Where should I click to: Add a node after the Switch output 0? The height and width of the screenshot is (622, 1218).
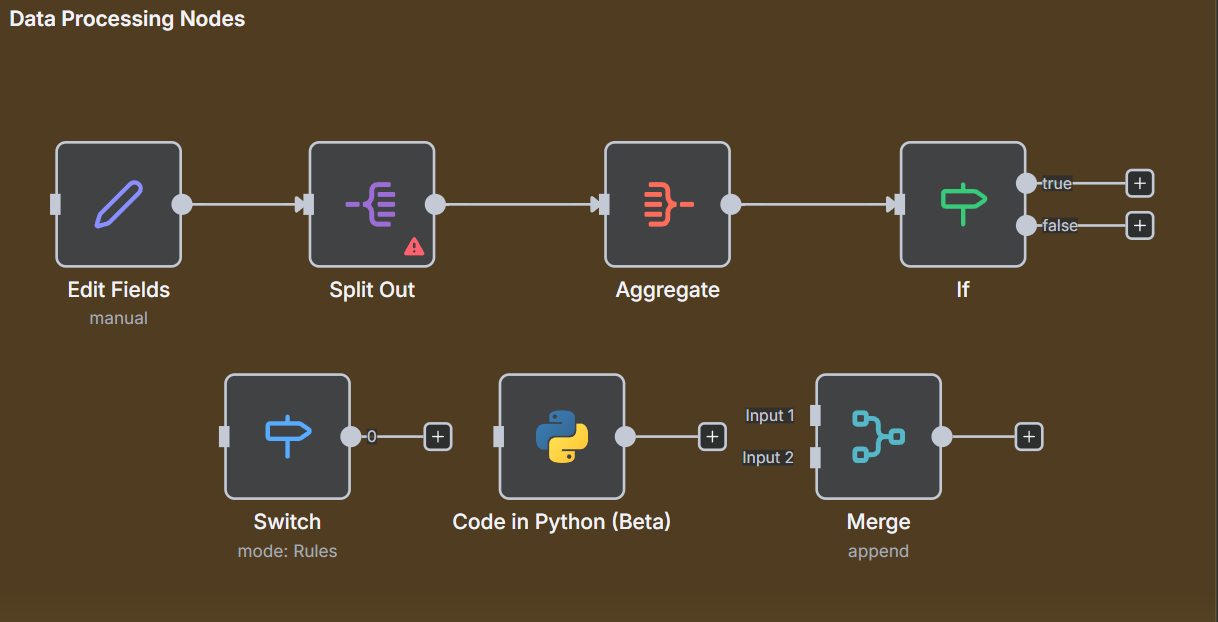pos(437,436)
